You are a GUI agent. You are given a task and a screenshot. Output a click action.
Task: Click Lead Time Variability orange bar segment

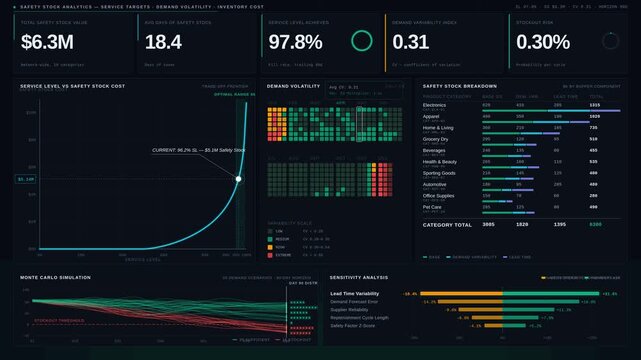pyautogui.click(x=462, y=293)
